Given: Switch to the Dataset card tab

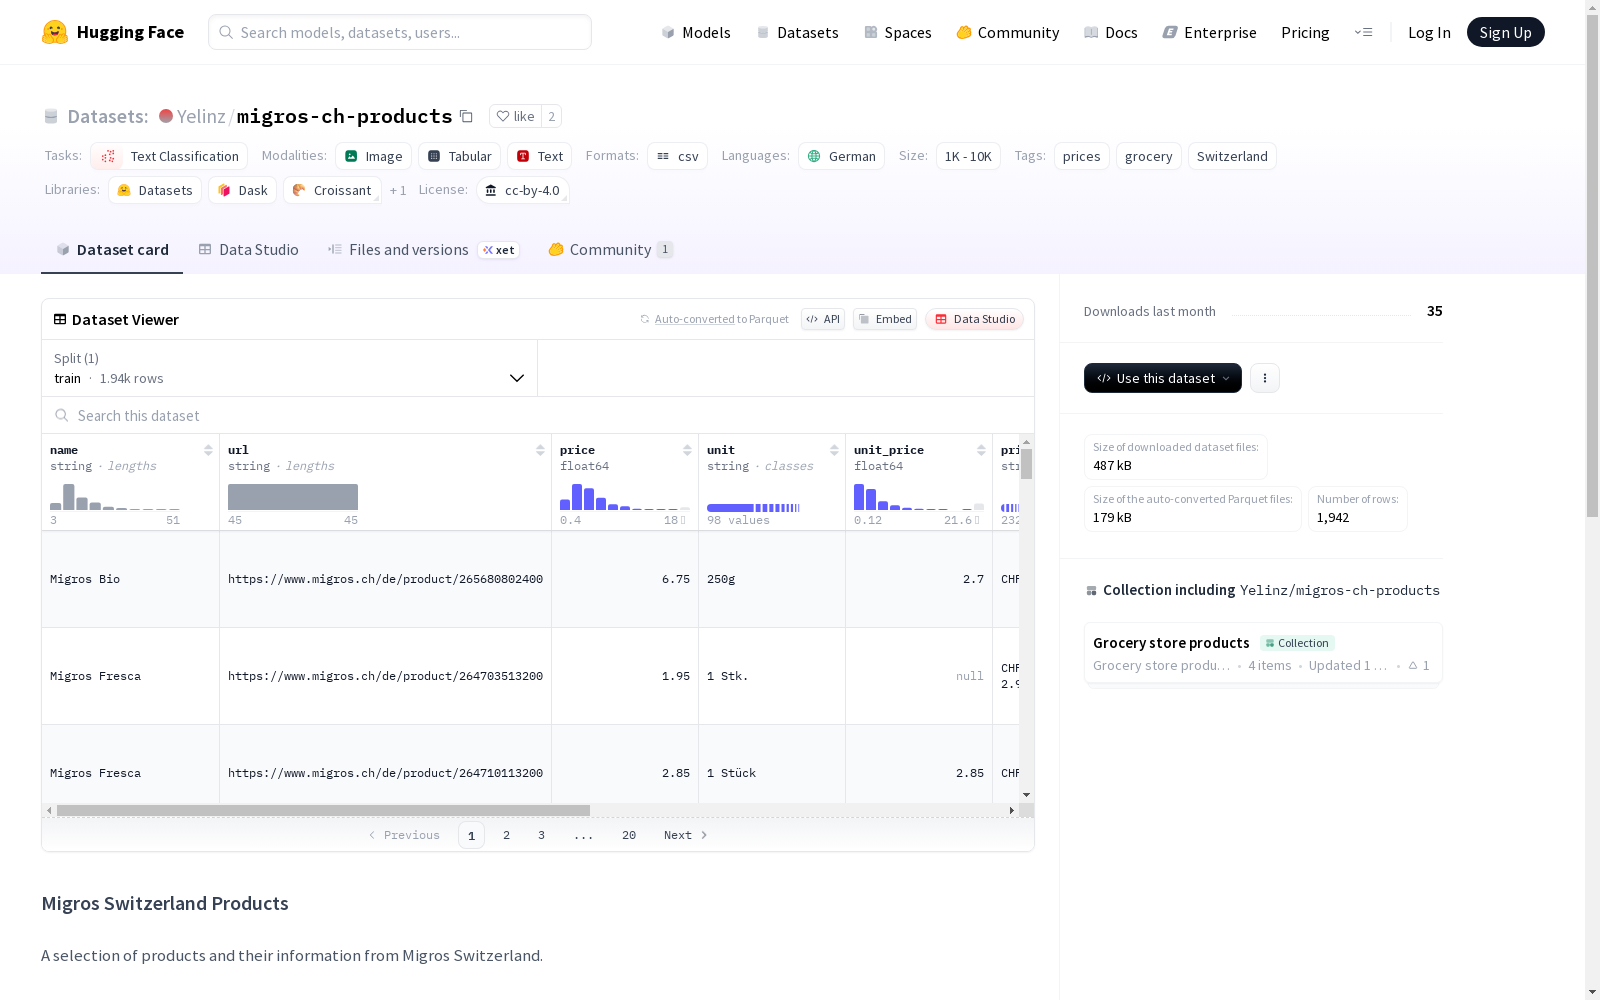Looking at the screenshot, I should (112, 250).
